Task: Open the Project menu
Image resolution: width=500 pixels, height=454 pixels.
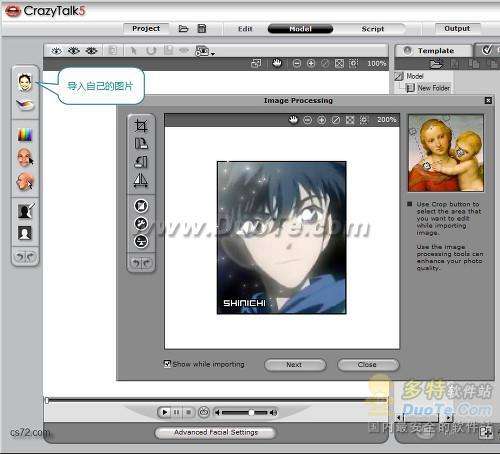Action: coord(146,29)
